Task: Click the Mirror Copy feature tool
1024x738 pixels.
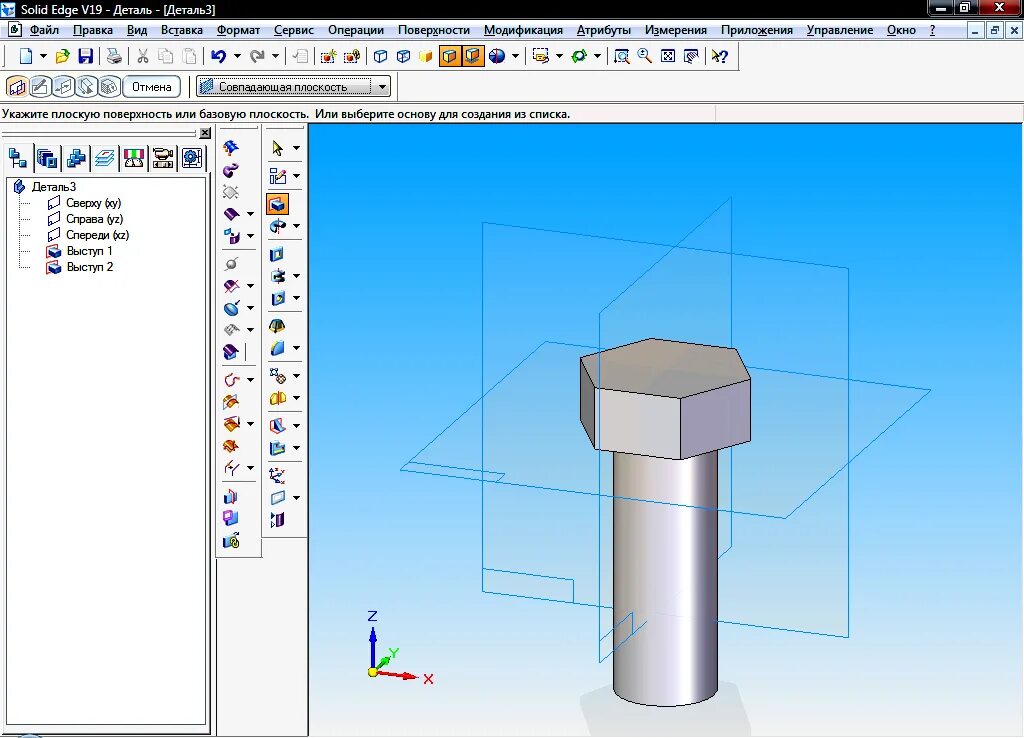Action: coord(278,398)
